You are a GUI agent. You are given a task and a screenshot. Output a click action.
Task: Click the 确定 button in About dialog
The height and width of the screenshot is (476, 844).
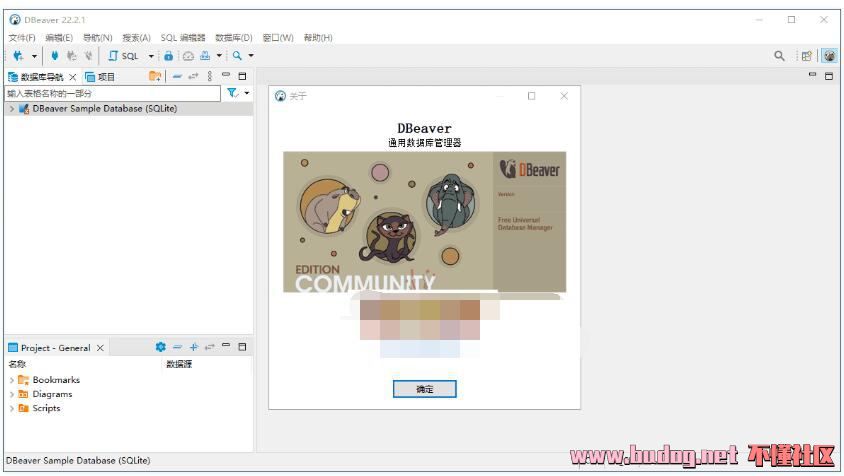point(424,389)
